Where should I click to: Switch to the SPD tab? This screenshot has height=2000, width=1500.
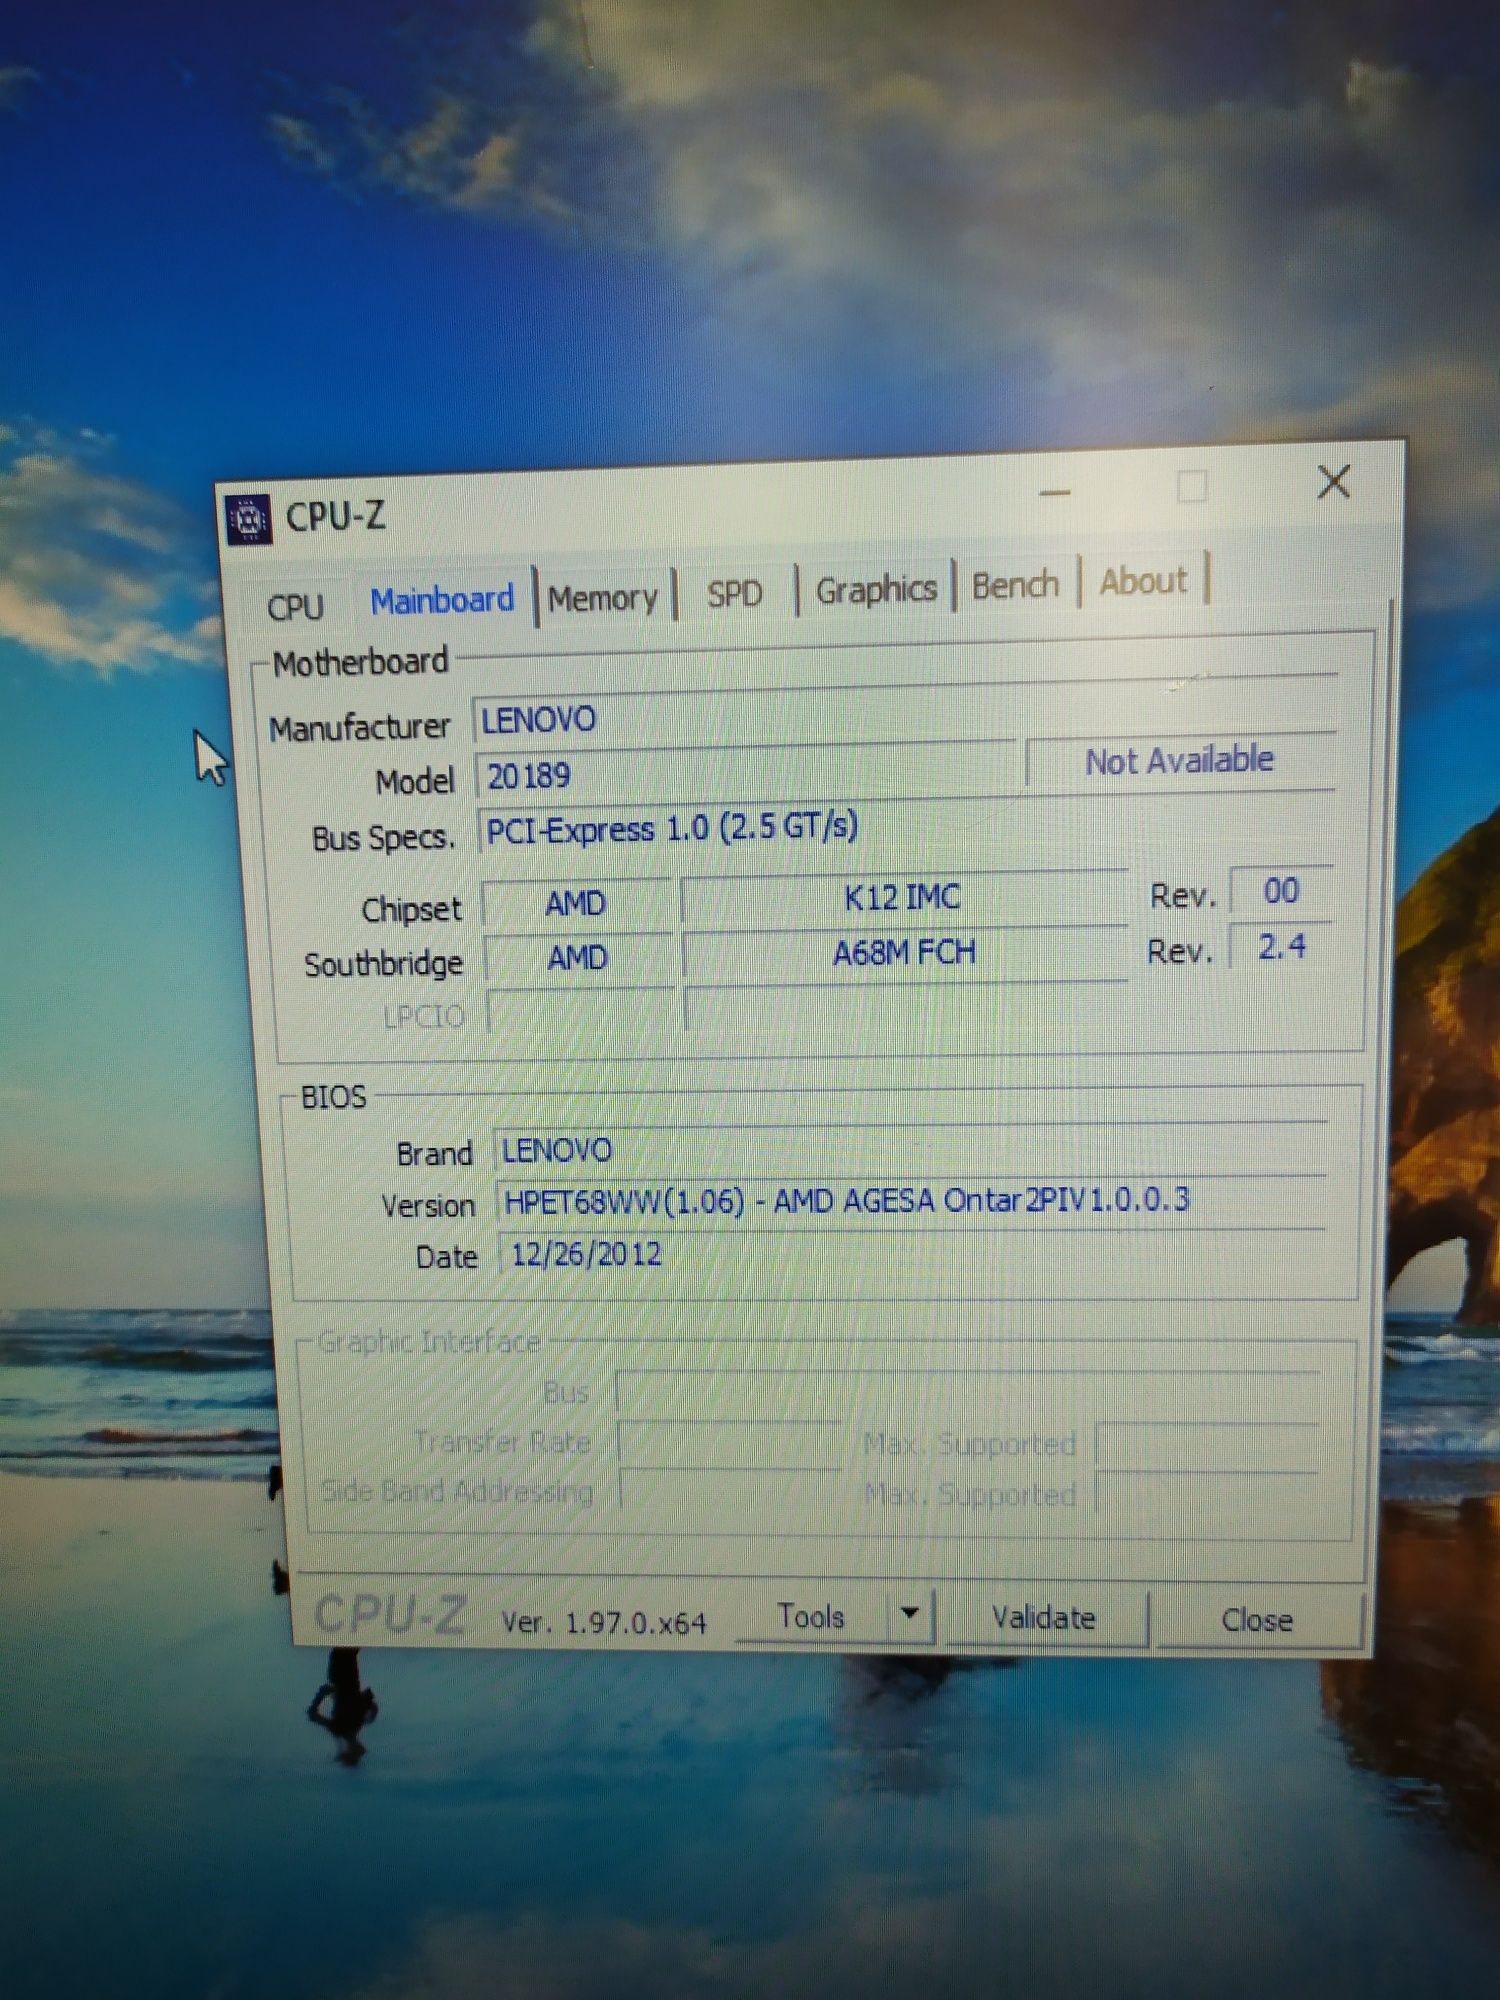pos(735,593)
